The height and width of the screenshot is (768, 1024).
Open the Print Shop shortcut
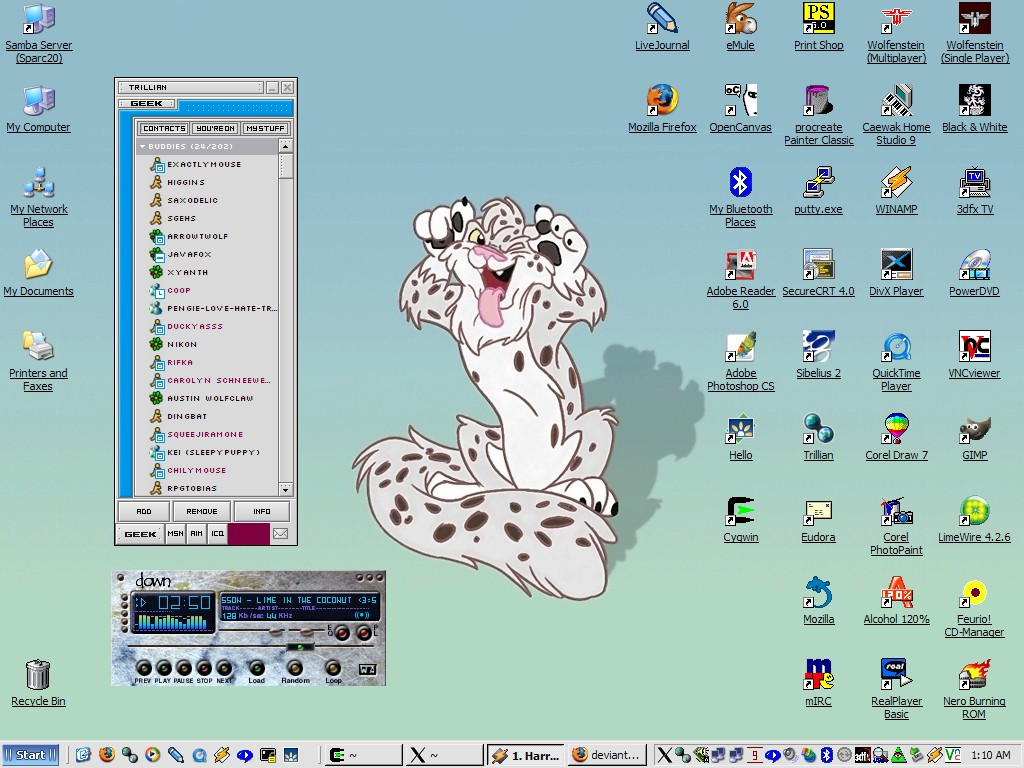click(x=818, y=28)
